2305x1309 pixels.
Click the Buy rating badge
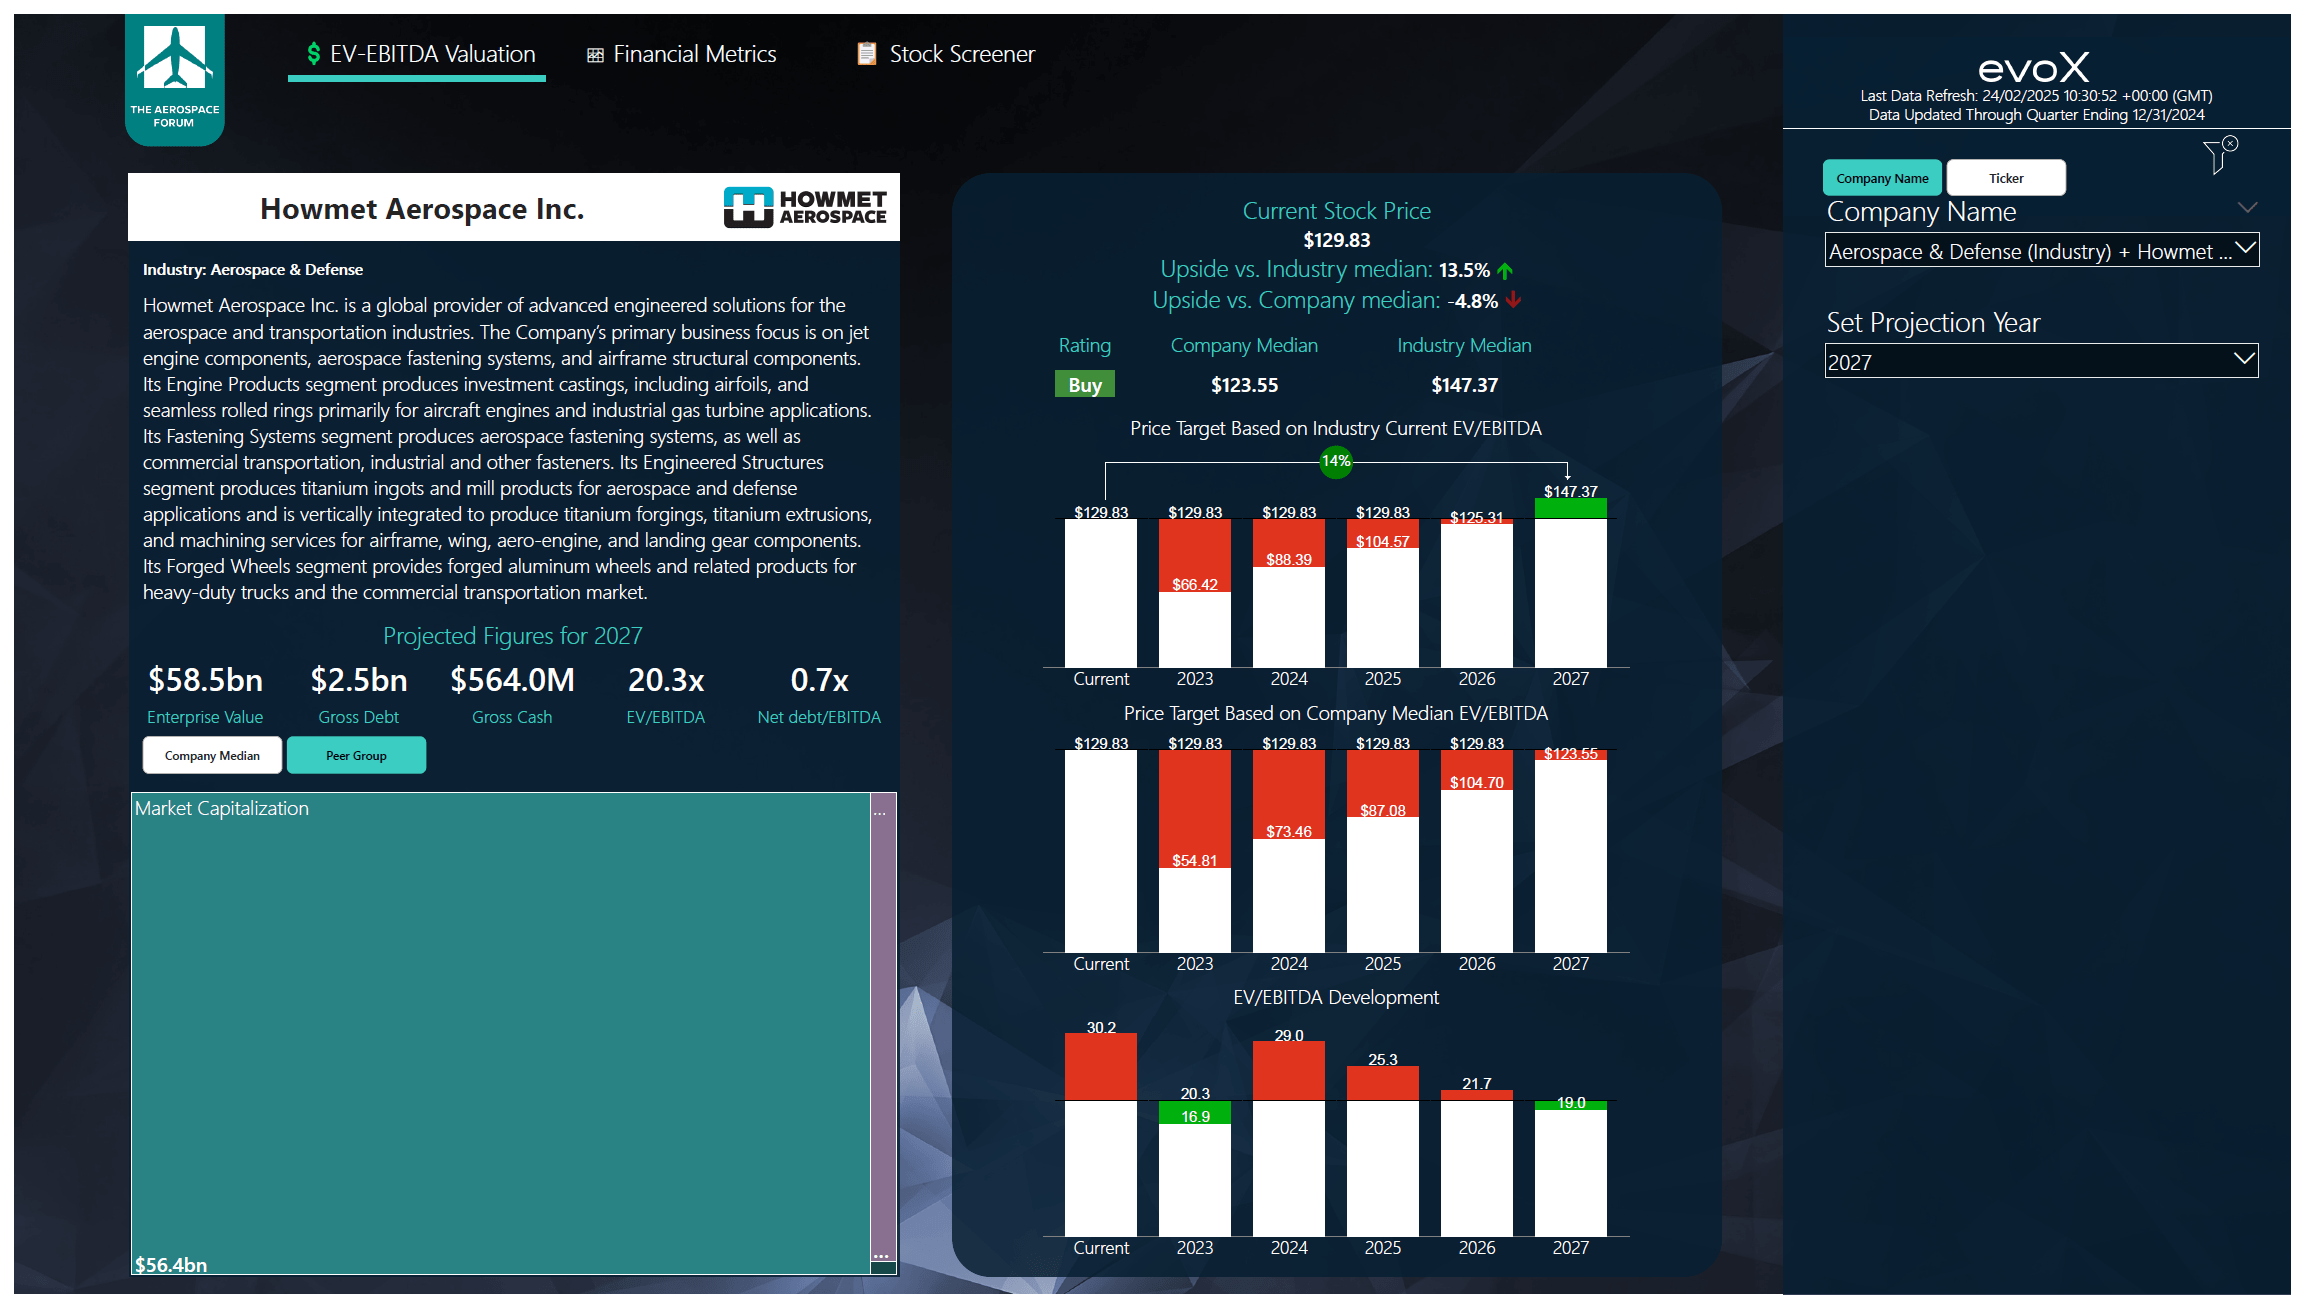coord(1084,383)
